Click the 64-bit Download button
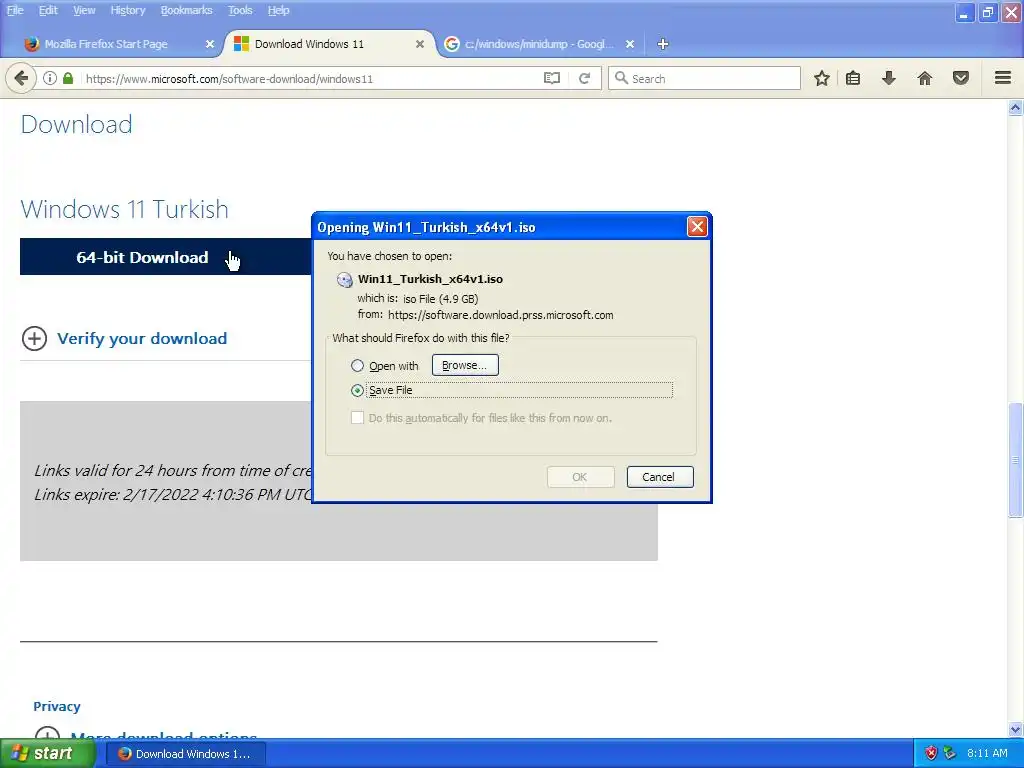The image size is (1024, 768). [166, 257]
